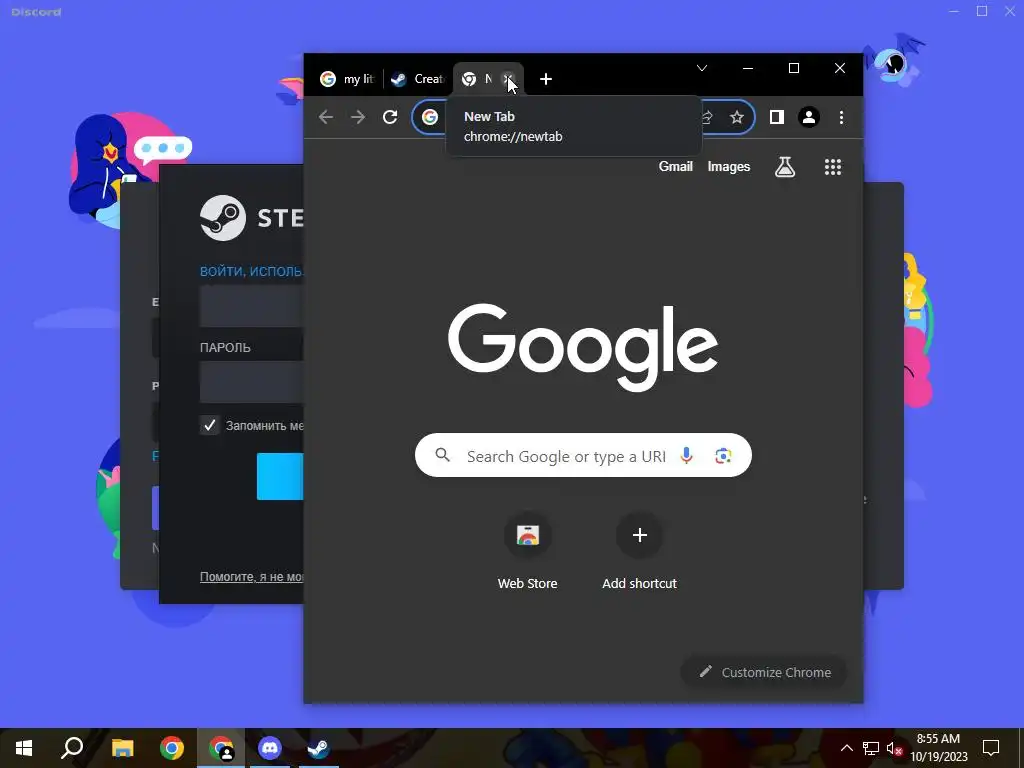Click the Steam logo in login window

click(223, 217)
